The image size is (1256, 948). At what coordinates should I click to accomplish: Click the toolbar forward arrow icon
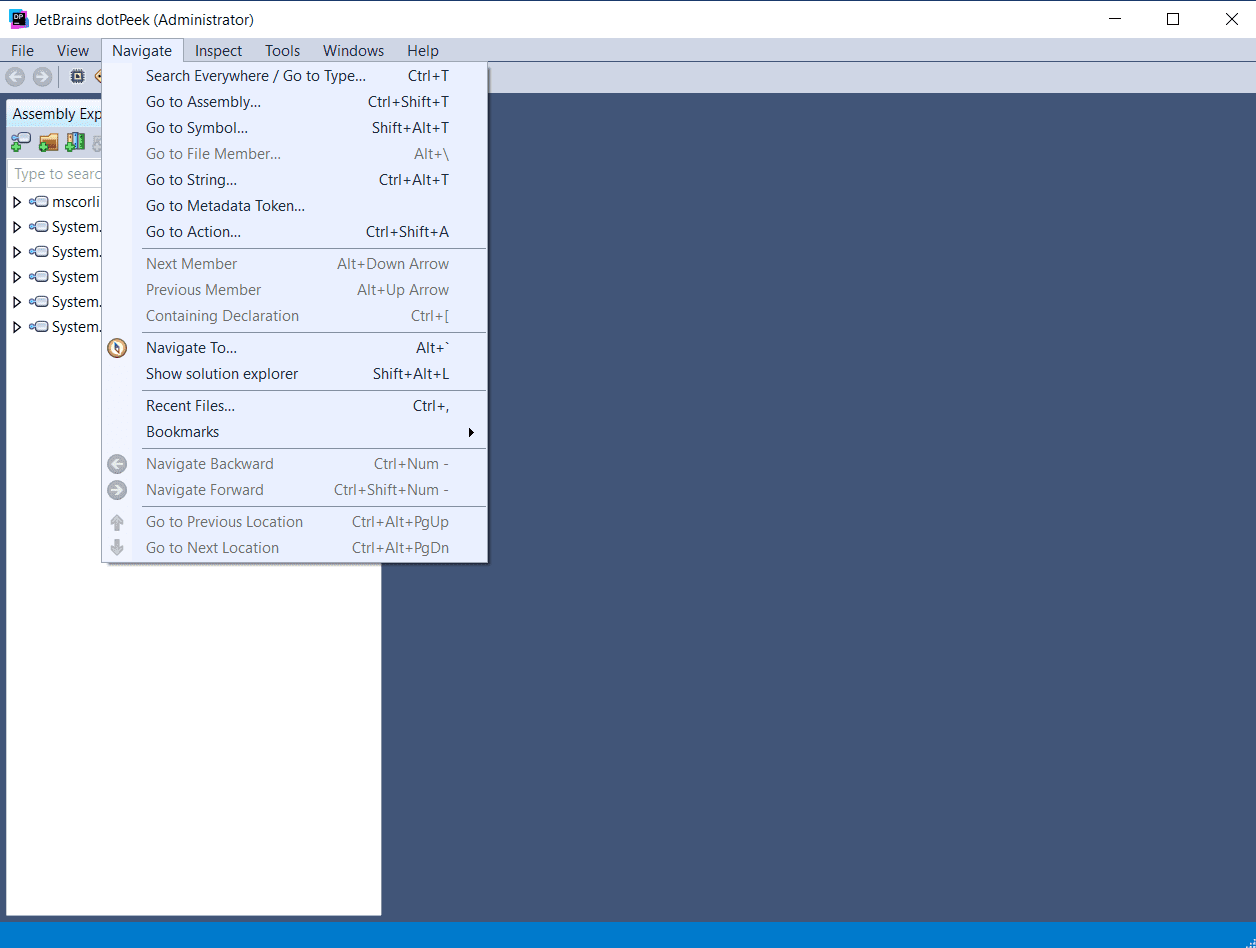pos(42,77)
